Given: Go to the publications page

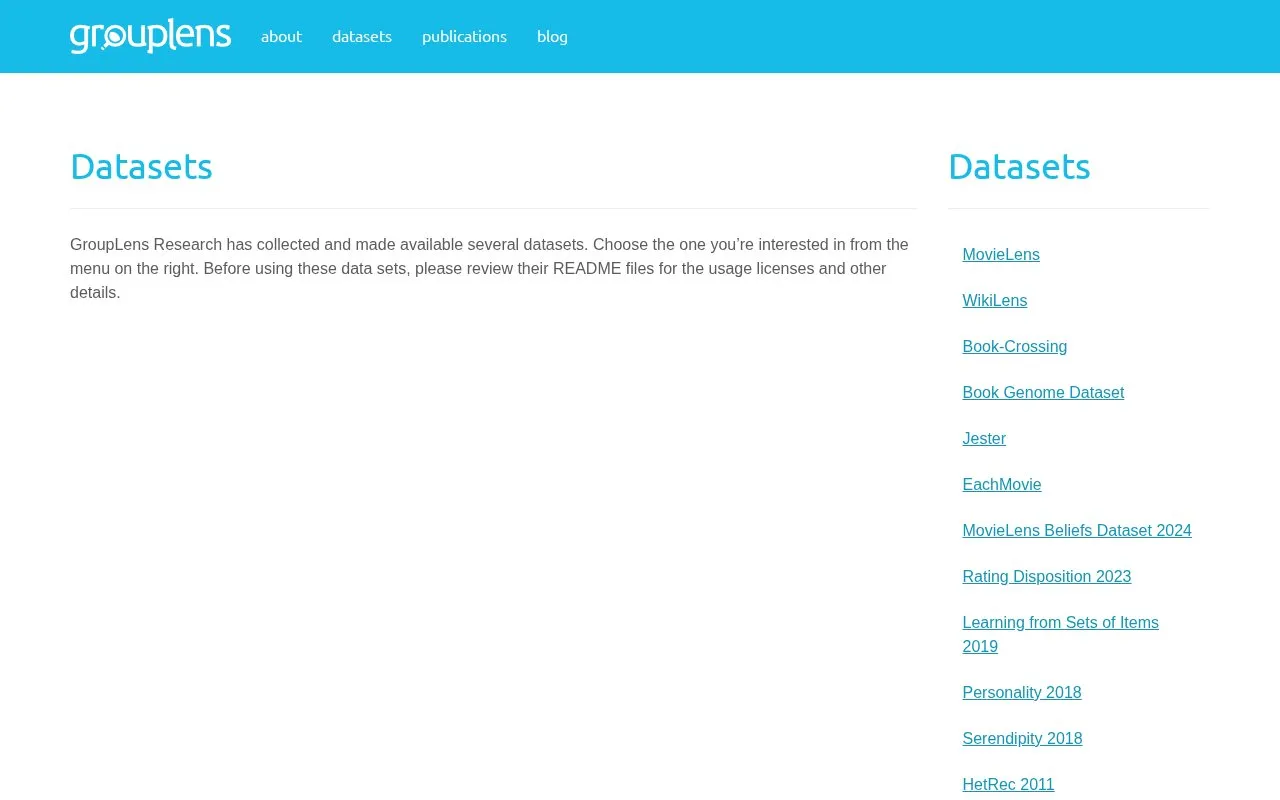Looking at the screenshot, I should [464, 36].
